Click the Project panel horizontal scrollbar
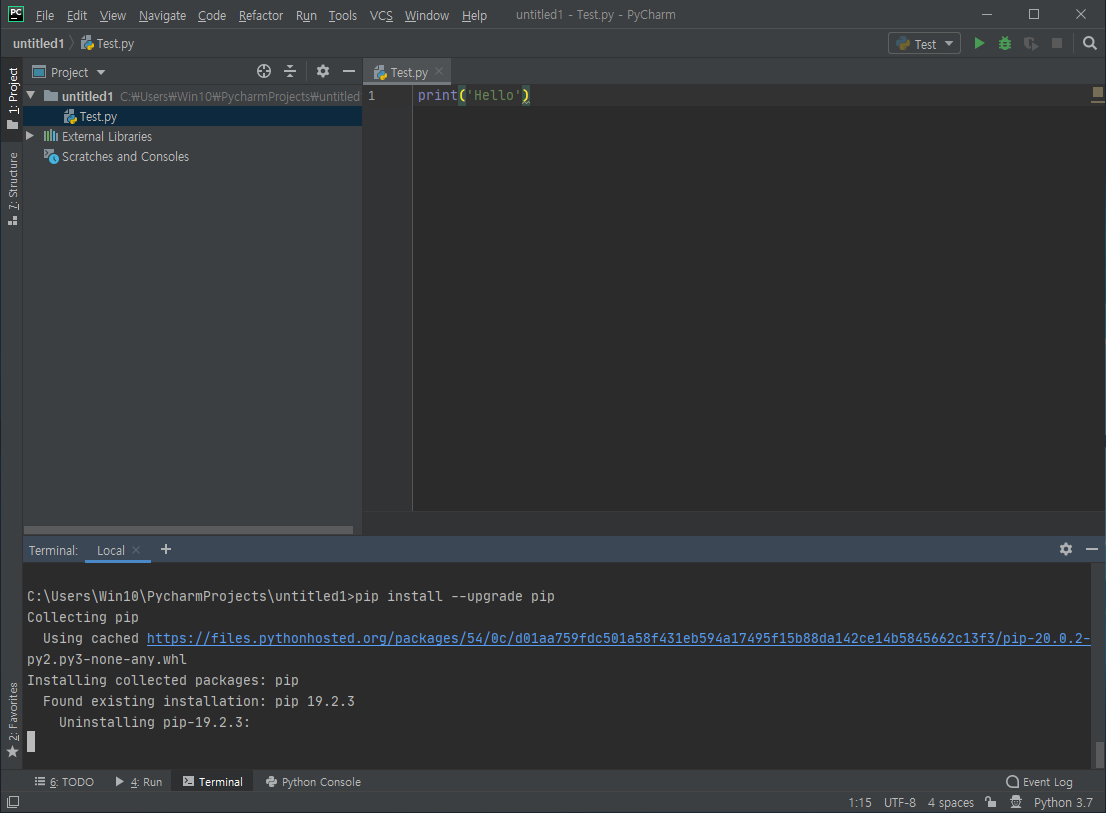This screenshot has width=1106, height=813. click(x=188, y=530)
